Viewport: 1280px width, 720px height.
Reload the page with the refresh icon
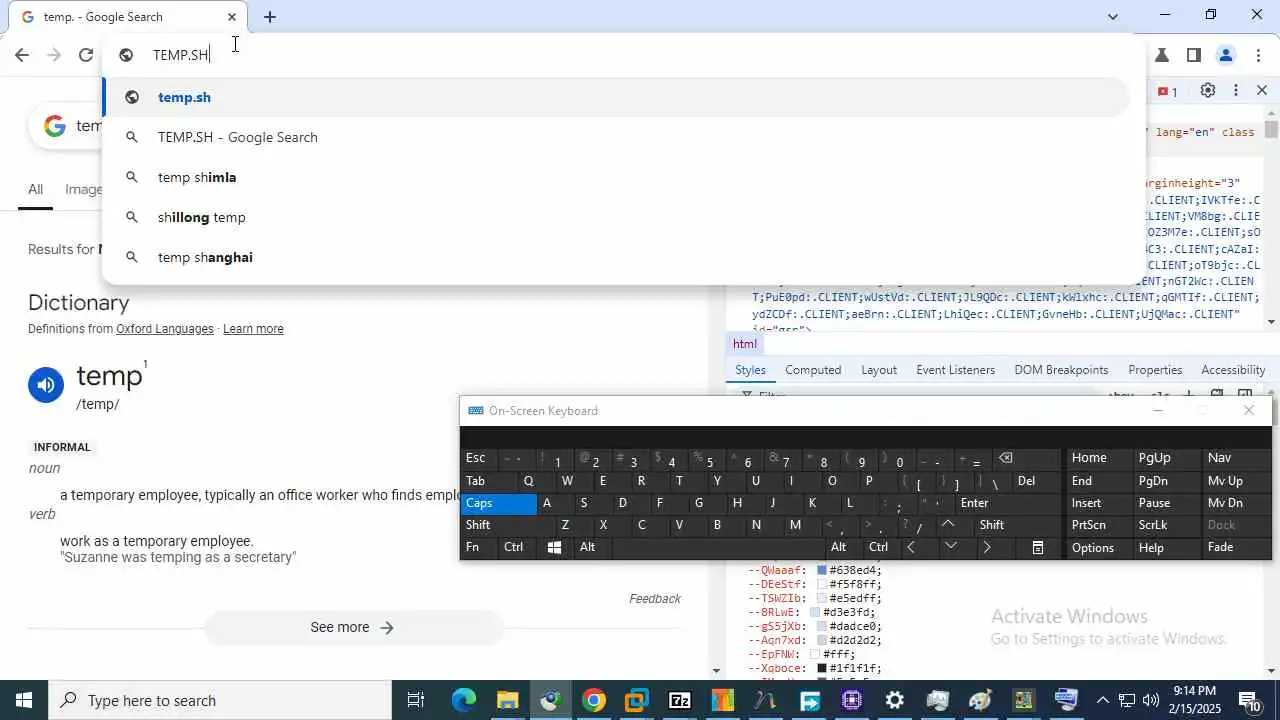point(86,55)
